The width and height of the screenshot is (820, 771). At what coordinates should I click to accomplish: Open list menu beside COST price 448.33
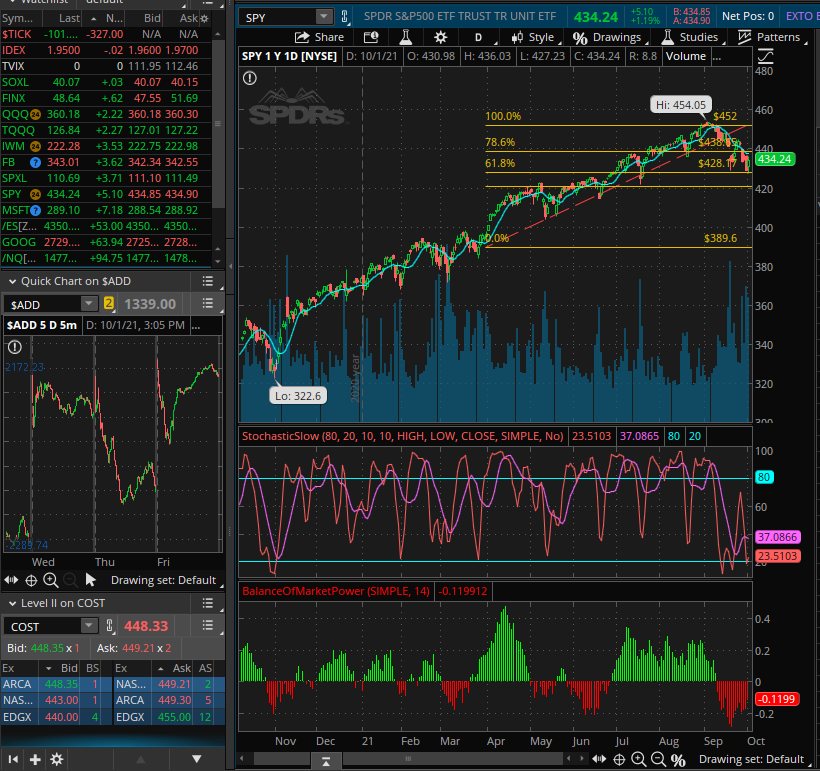click(208, 626)
